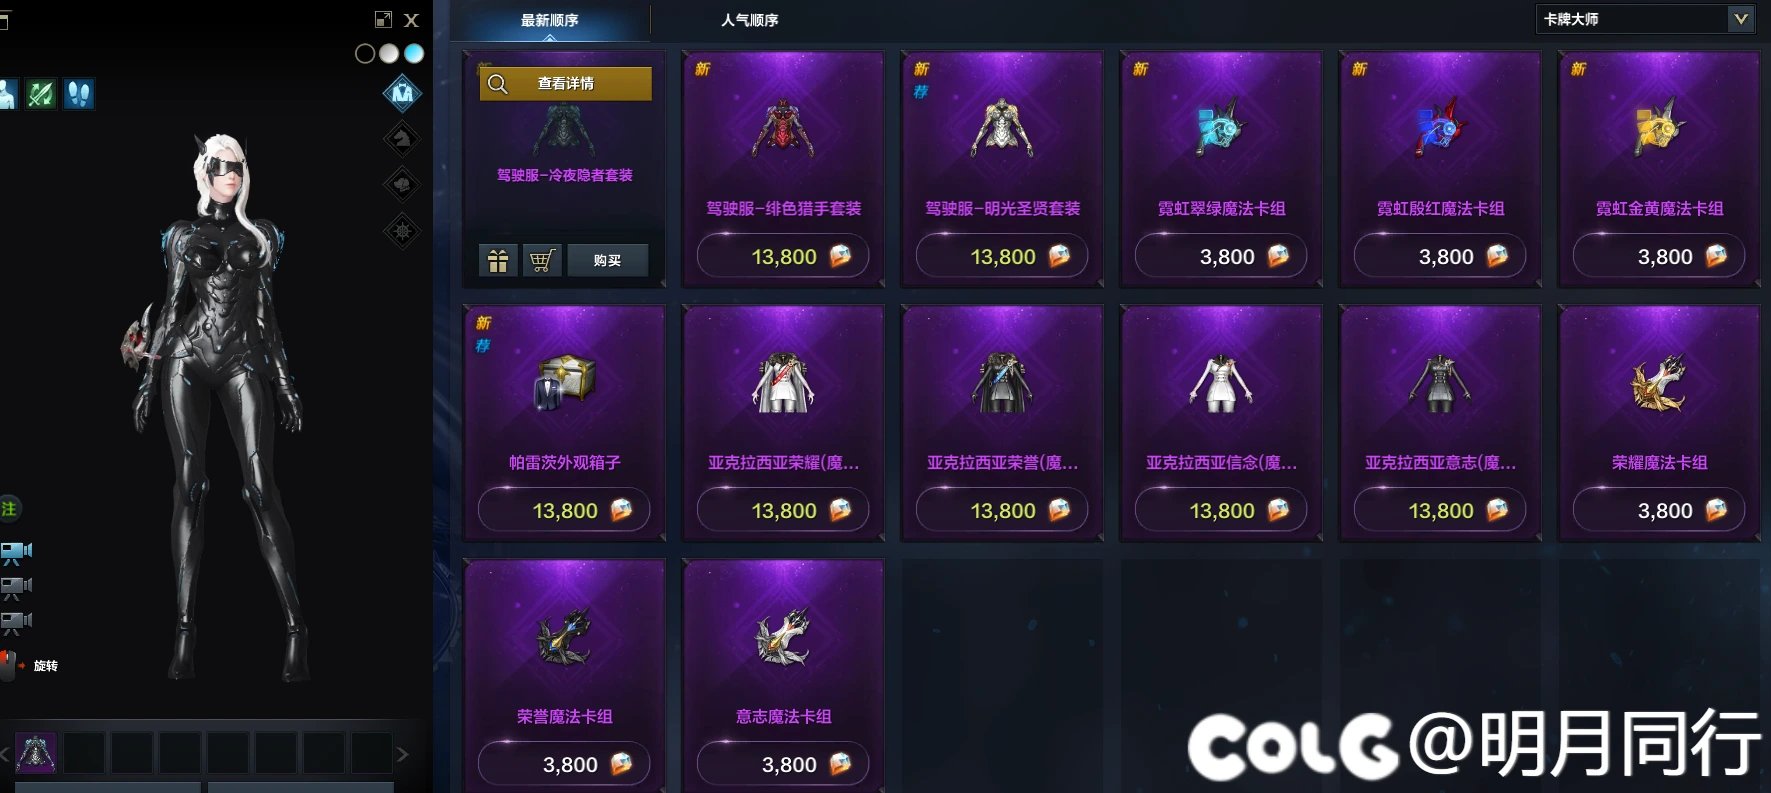Click the weapon swap sword icon

[x=40, y=94]
